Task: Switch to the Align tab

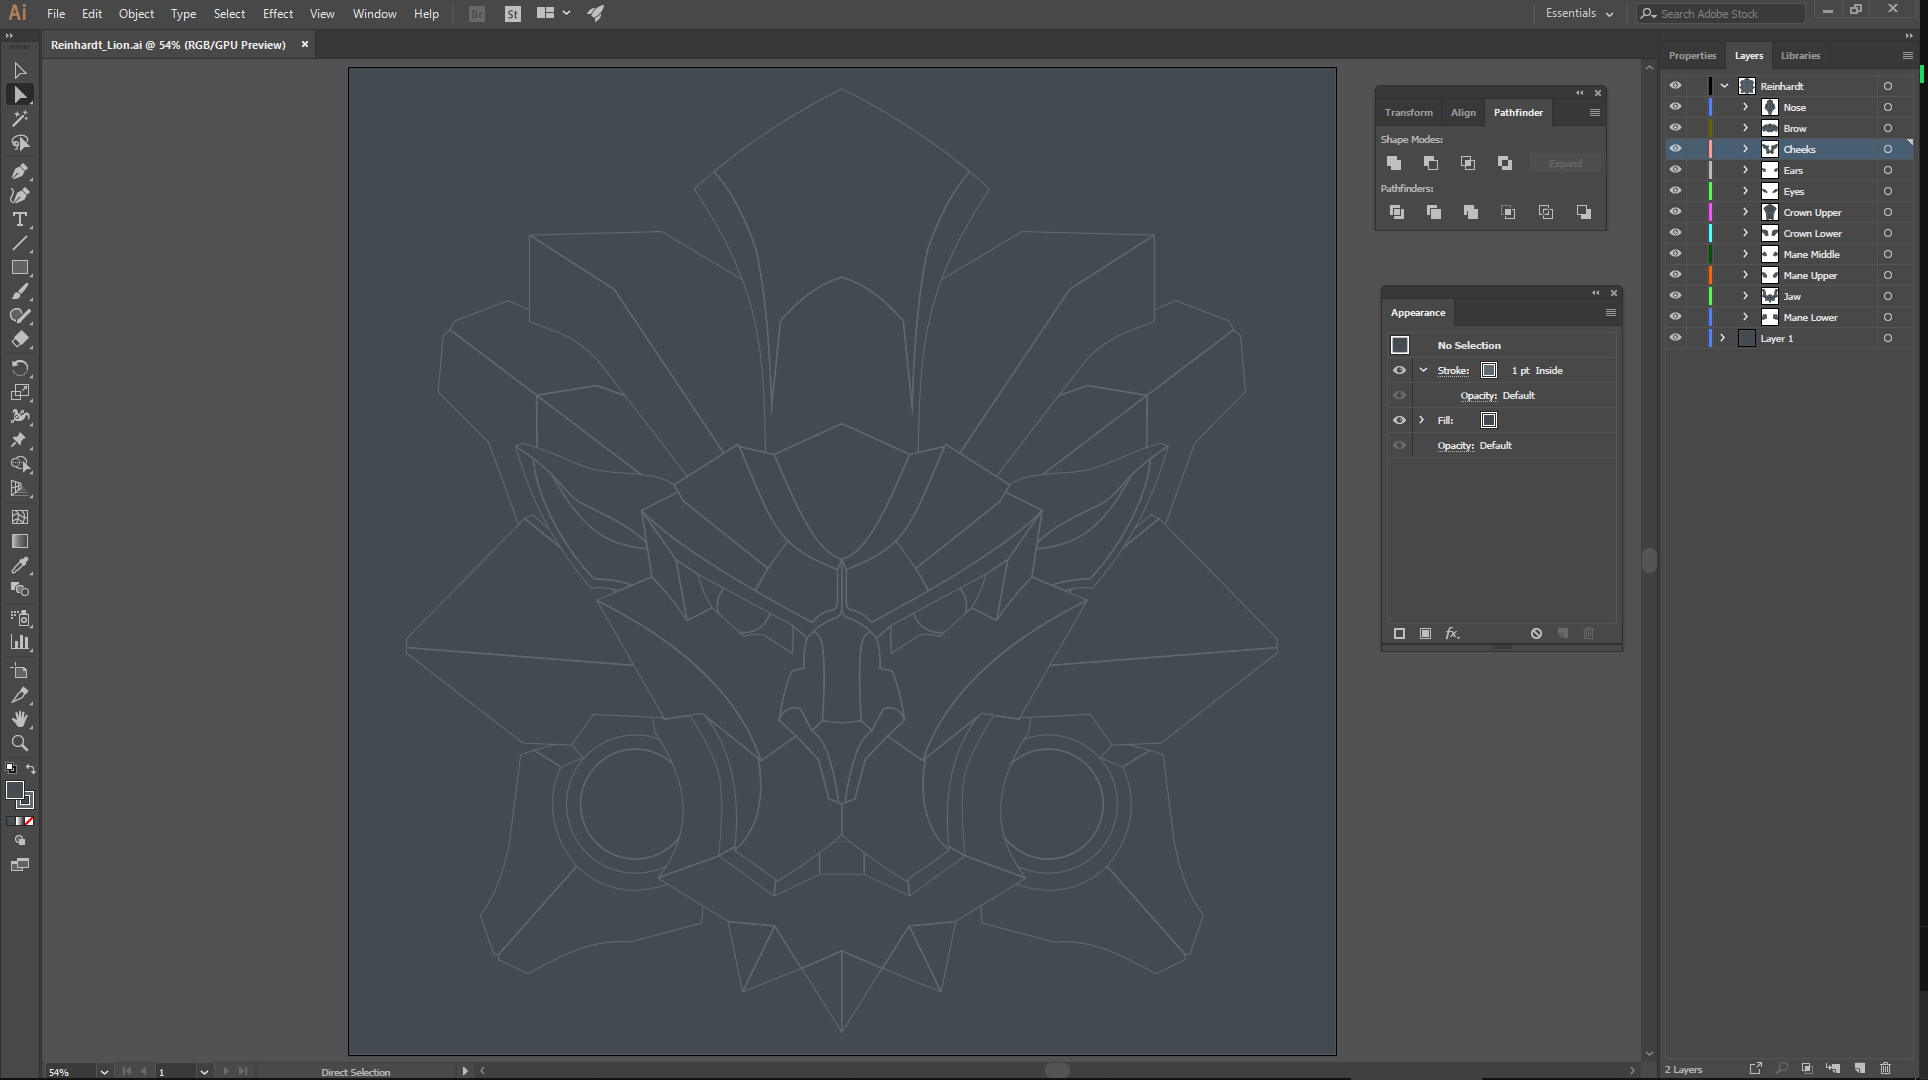Action: point(1463,112)
